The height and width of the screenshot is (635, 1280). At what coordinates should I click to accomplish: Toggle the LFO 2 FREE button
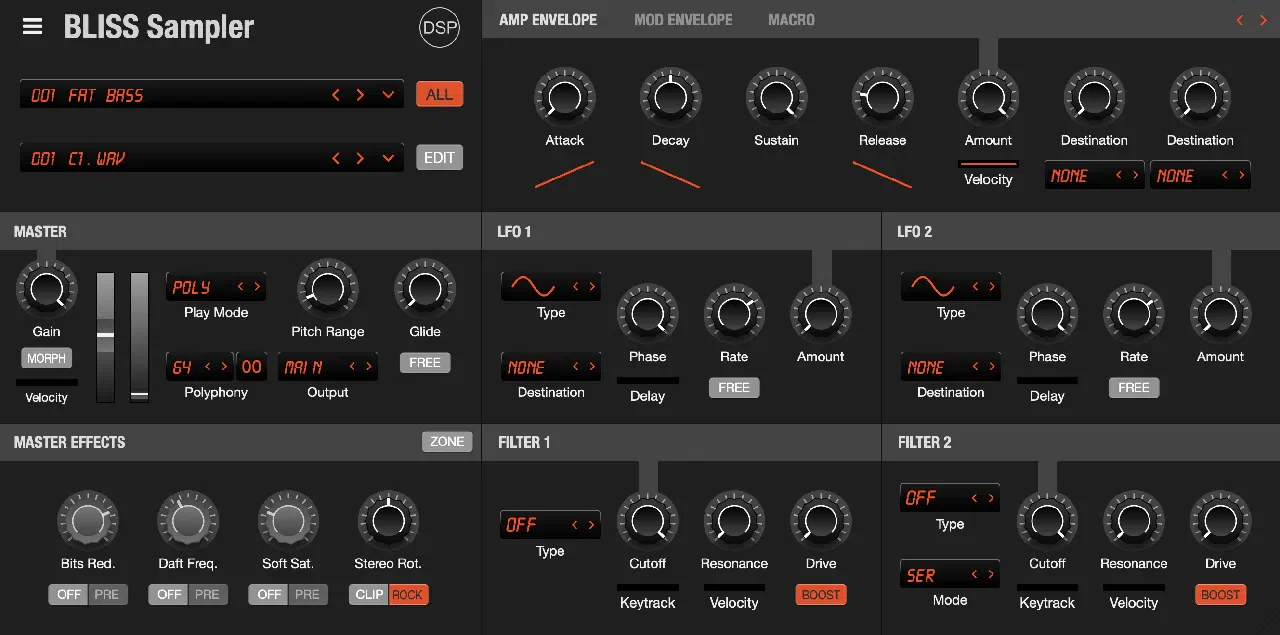click(x=1134, y=388)
